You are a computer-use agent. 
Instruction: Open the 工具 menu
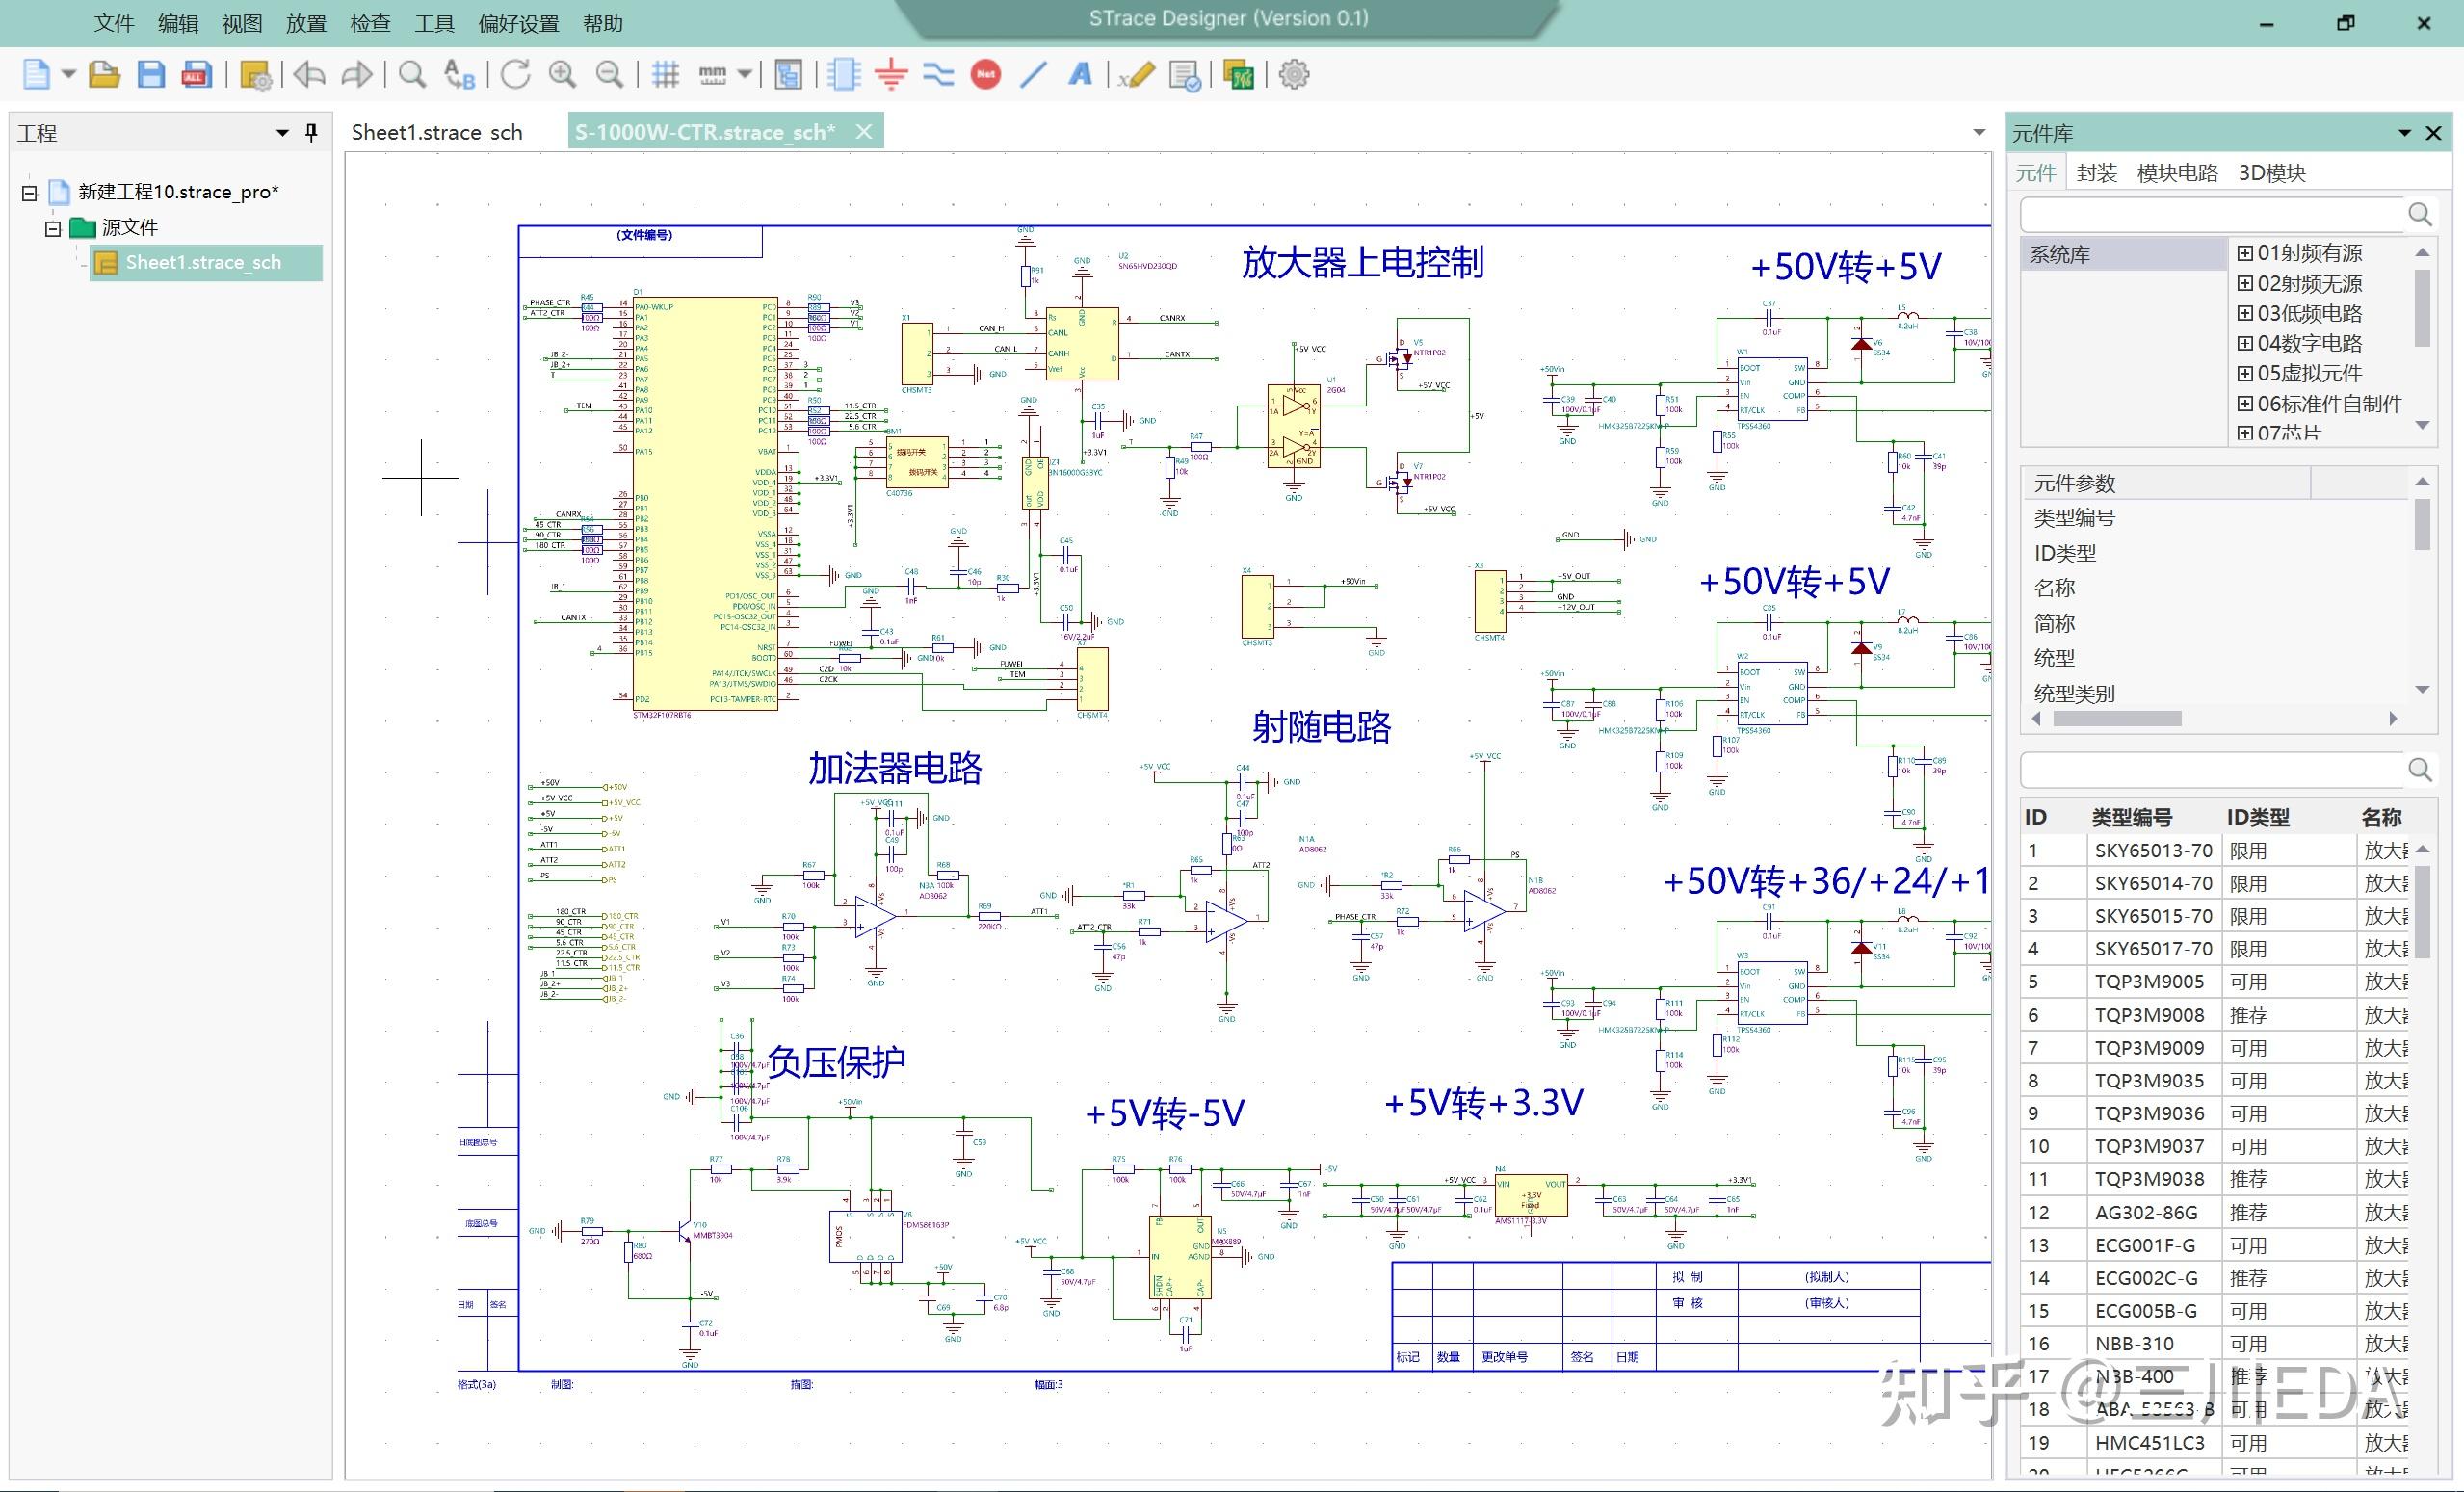click(x=434, y=22)
